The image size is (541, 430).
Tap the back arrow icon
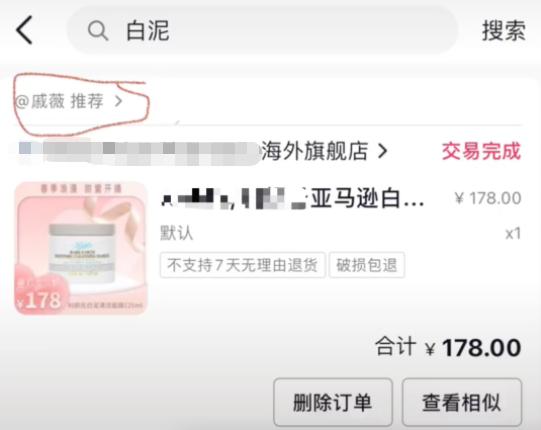click(x=24, y=30)
